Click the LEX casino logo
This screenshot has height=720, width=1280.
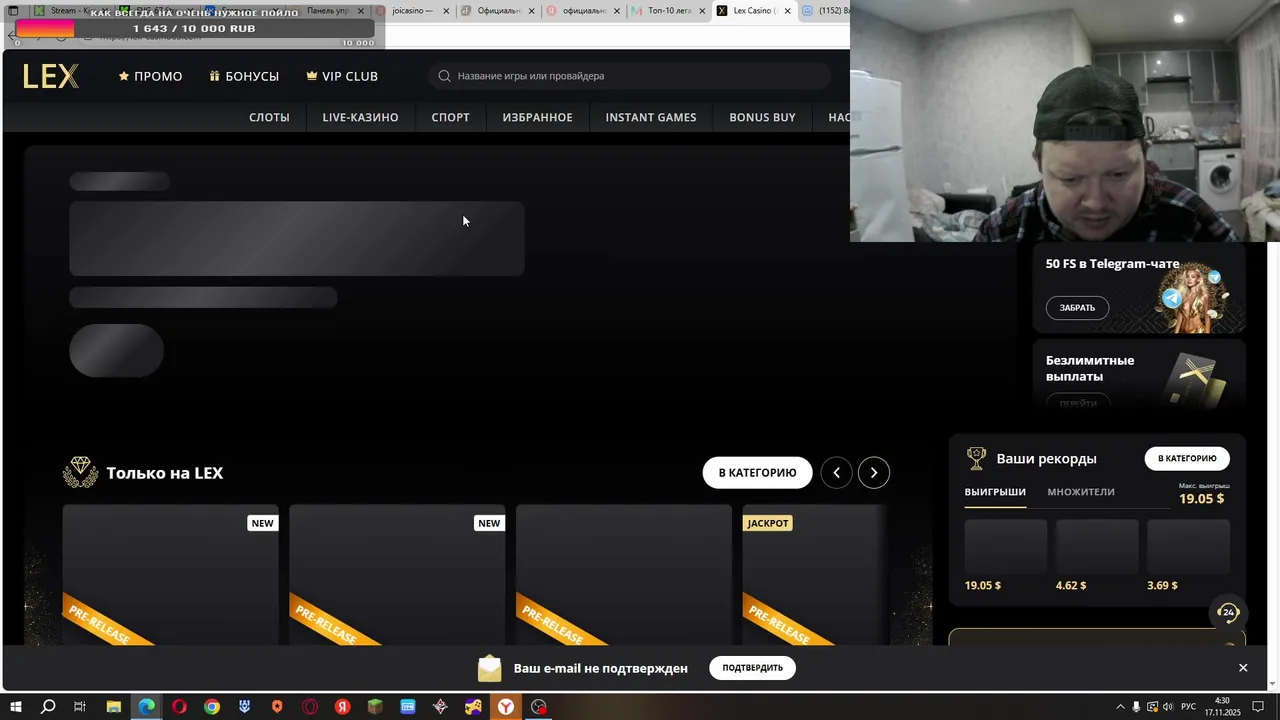click(x=51, y=76)
